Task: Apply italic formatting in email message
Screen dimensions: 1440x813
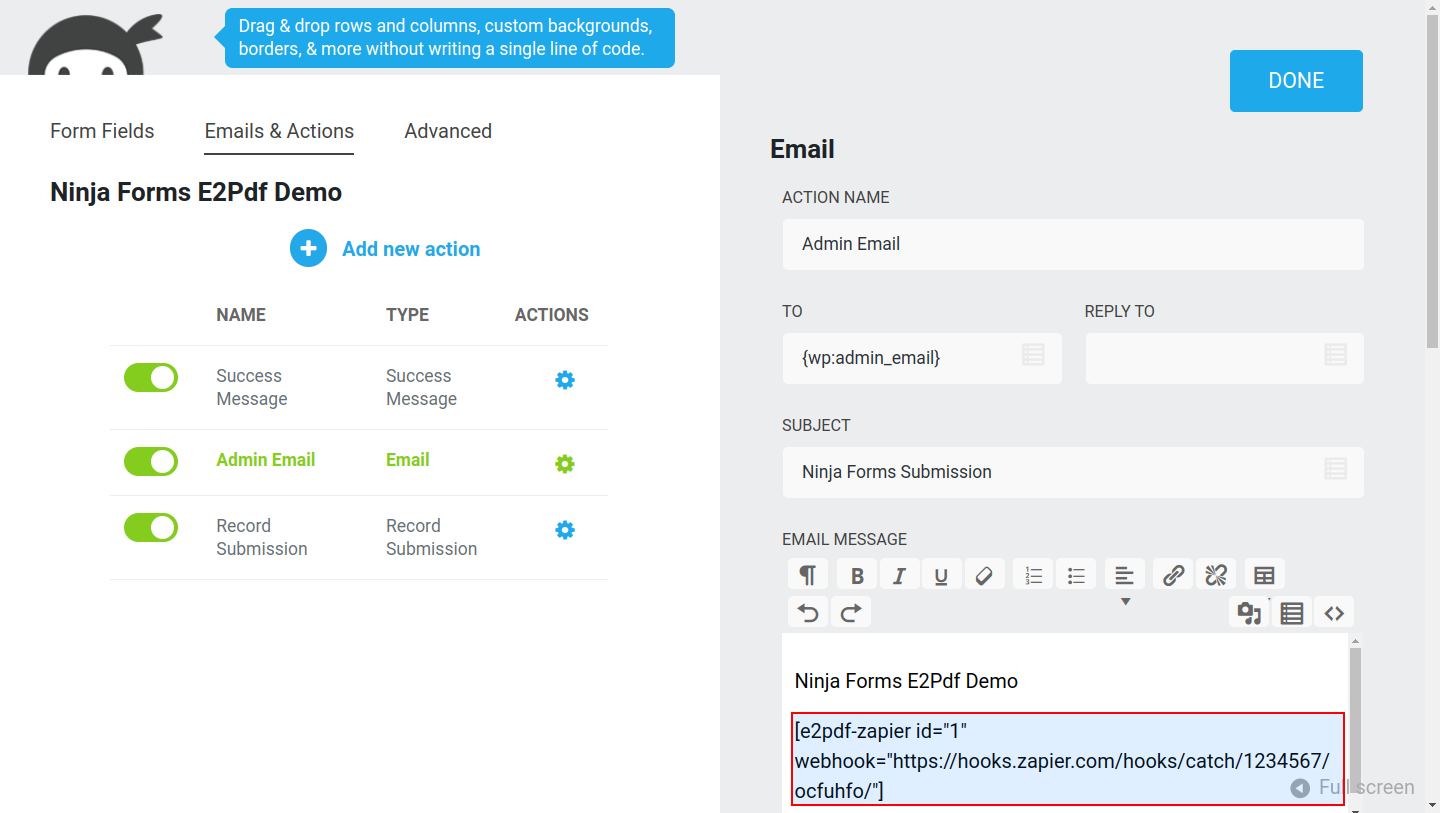Action: pyautogui.click(x=899, y=575)
